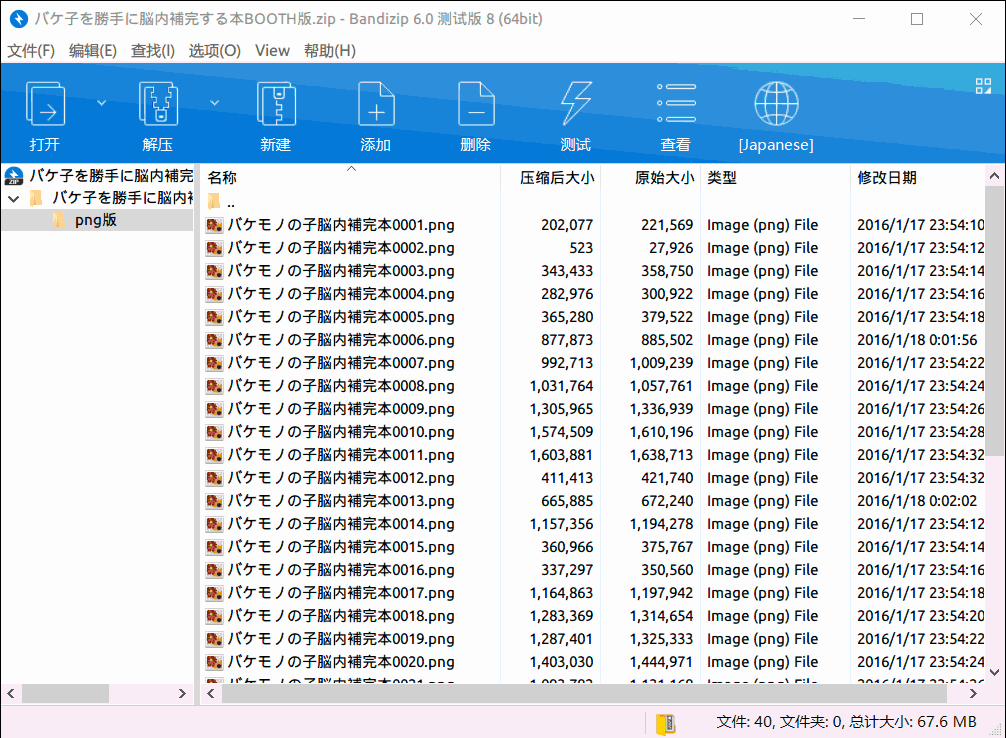The width and height of the screenshot is (1006, 738).
Task: Open the 选项(O) menu
Action: click(214, 51)
